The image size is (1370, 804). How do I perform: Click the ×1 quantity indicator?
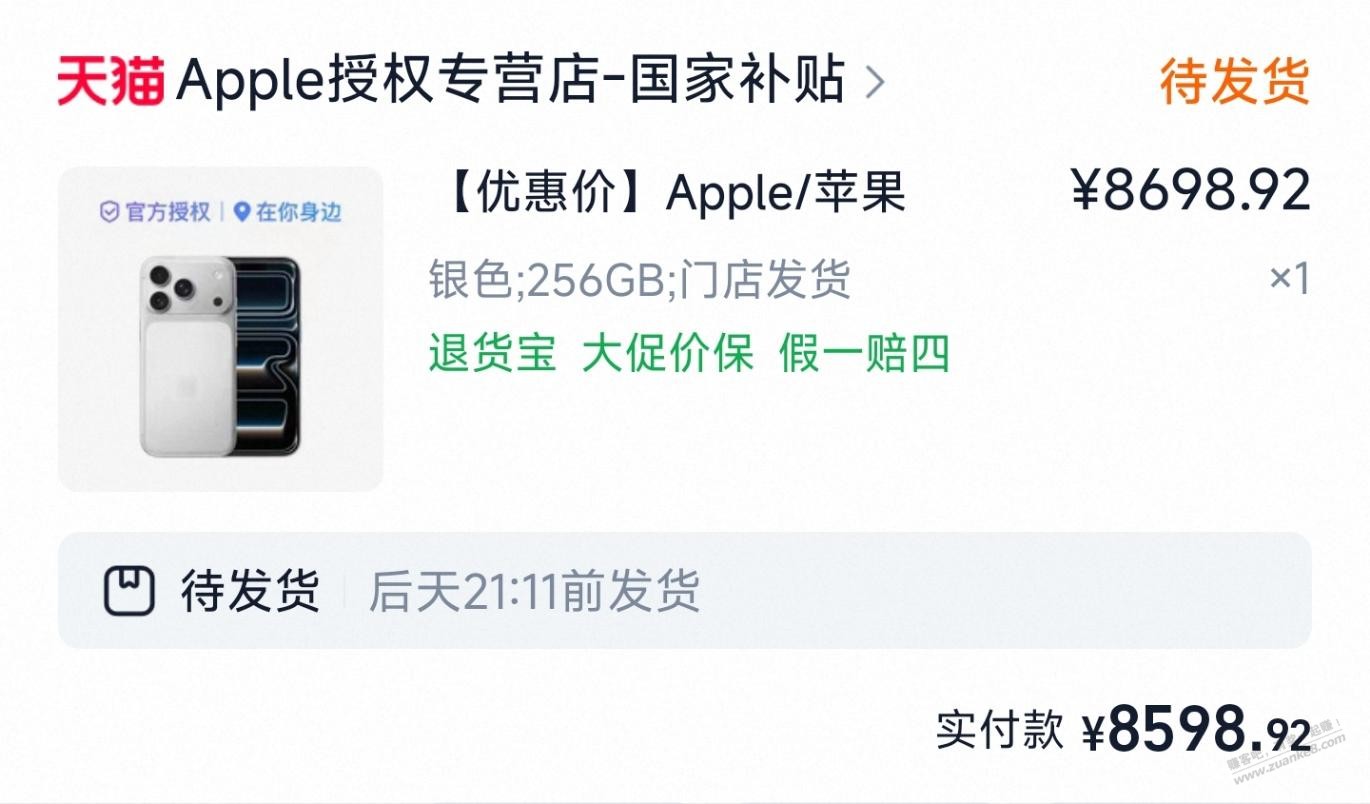[x=1289, y=279]
